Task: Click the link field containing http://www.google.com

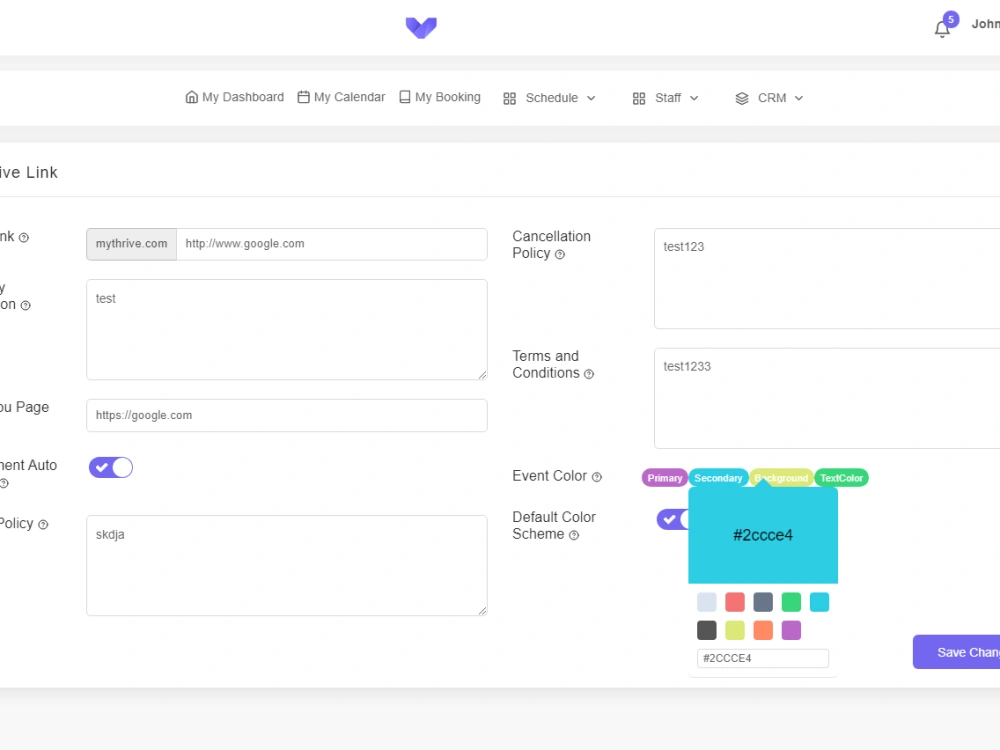Action: (332, 244)
